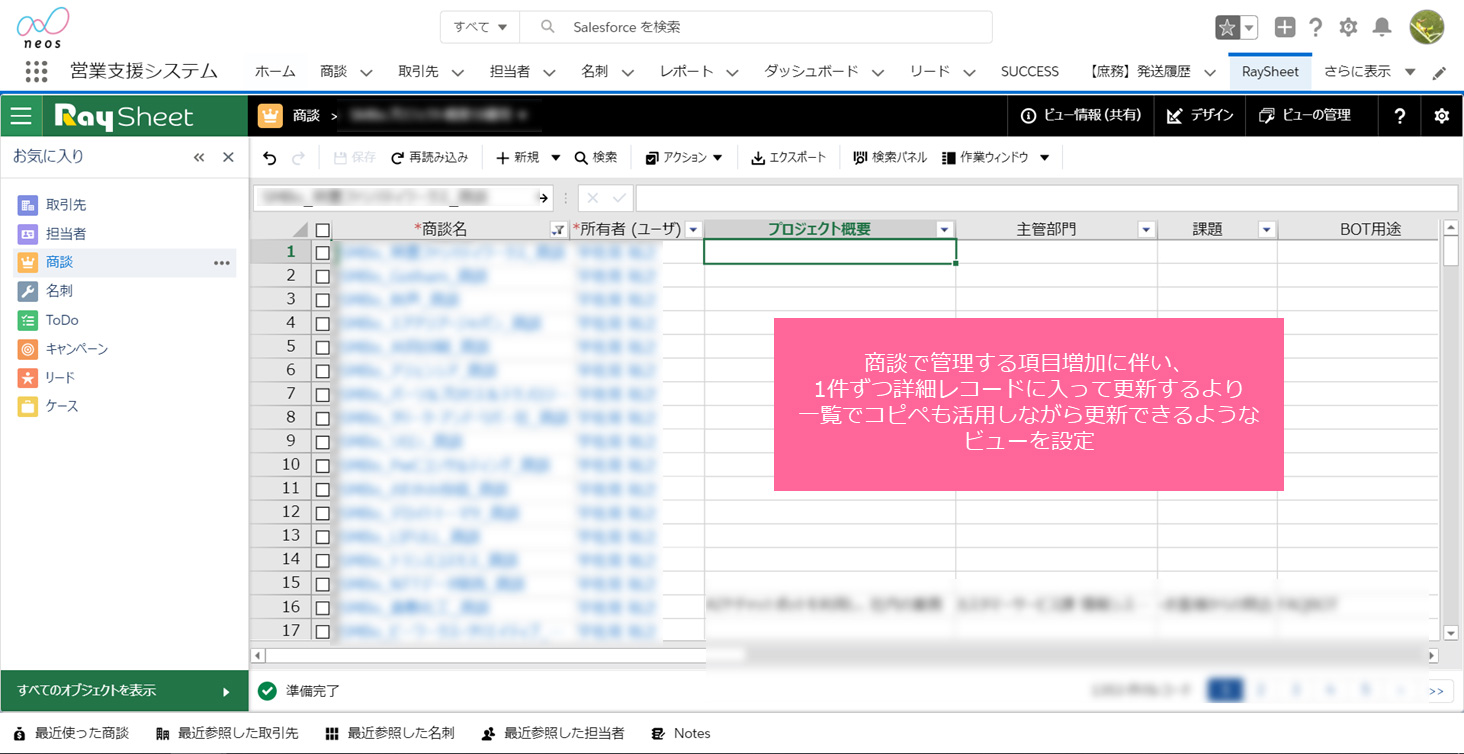Screen dimensions: 1464x754
Task: Check the checkbox in row 3
Action: 322,300
